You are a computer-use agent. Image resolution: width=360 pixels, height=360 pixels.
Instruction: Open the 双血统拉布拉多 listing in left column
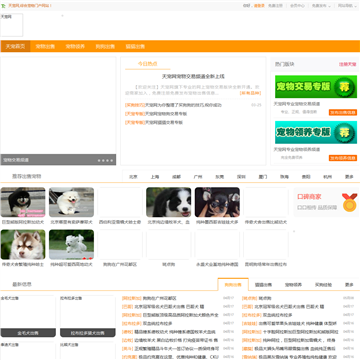(158, 323)
